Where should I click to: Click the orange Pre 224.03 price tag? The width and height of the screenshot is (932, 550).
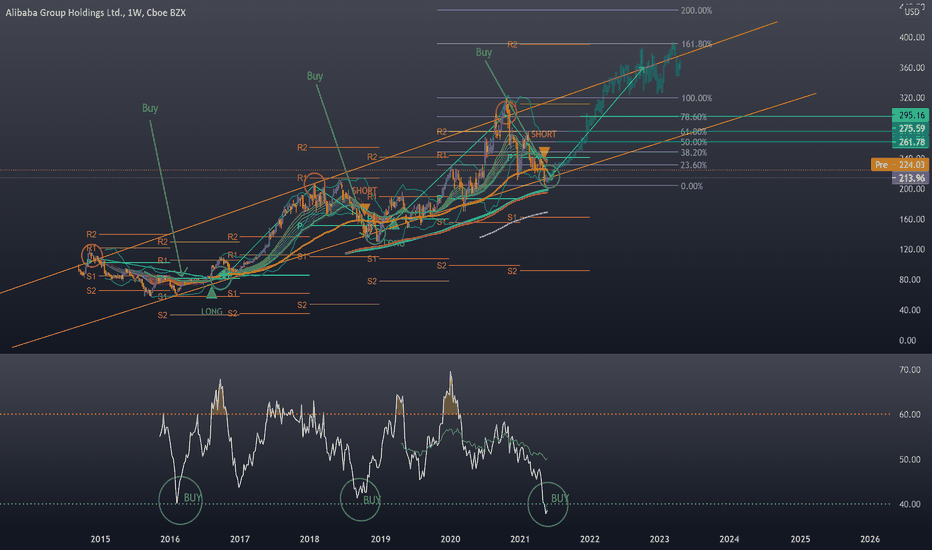pos(899,165)
